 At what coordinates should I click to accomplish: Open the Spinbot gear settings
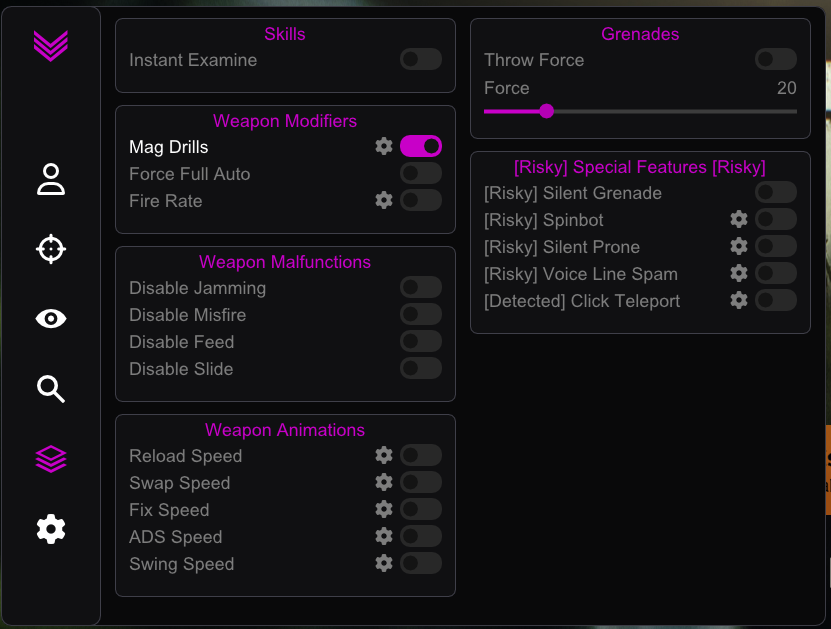[x=739, y=219]
